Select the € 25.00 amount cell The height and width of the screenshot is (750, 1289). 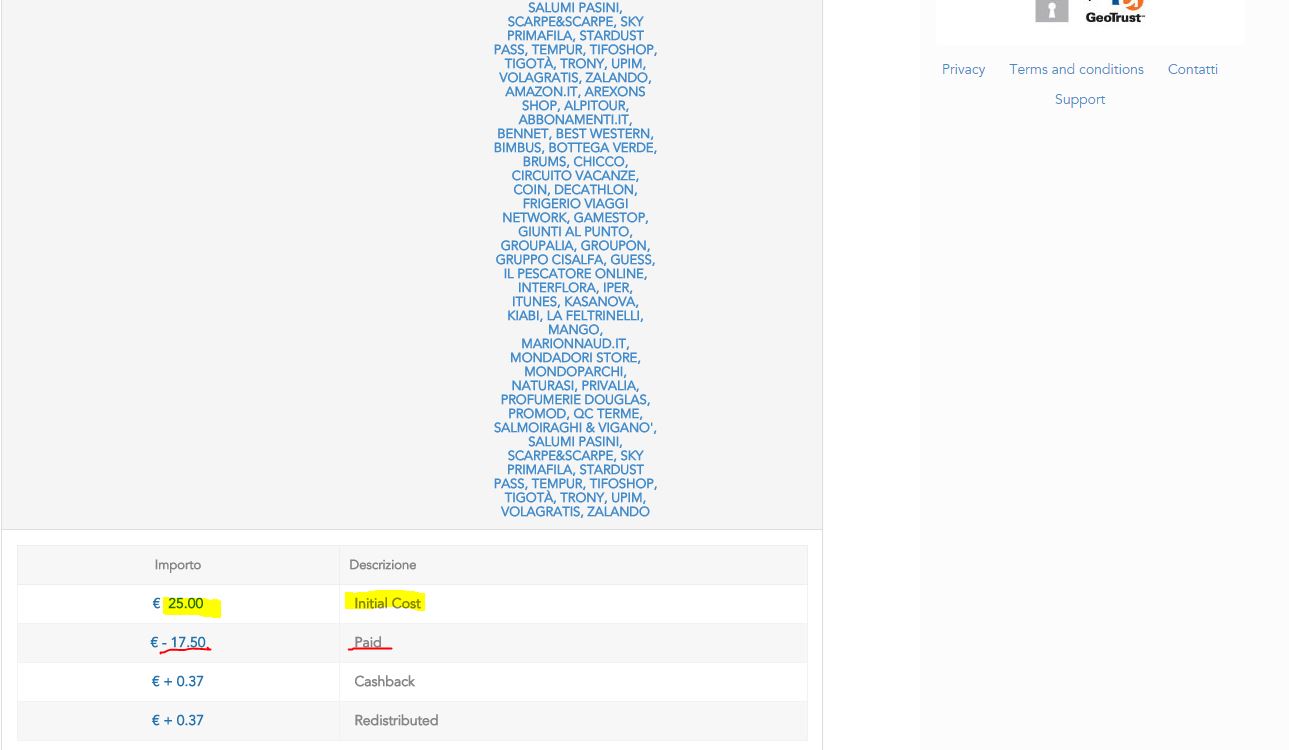click(178, 604)
